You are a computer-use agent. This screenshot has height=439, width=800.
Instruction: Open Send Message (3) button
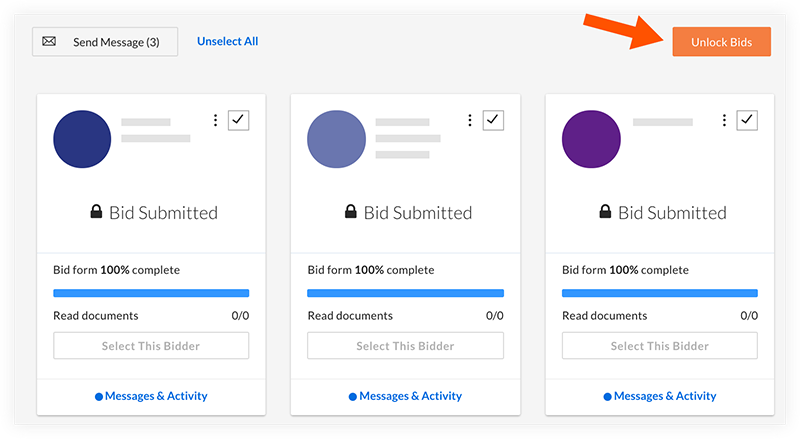pyautogui.click(x=105, y=42)
